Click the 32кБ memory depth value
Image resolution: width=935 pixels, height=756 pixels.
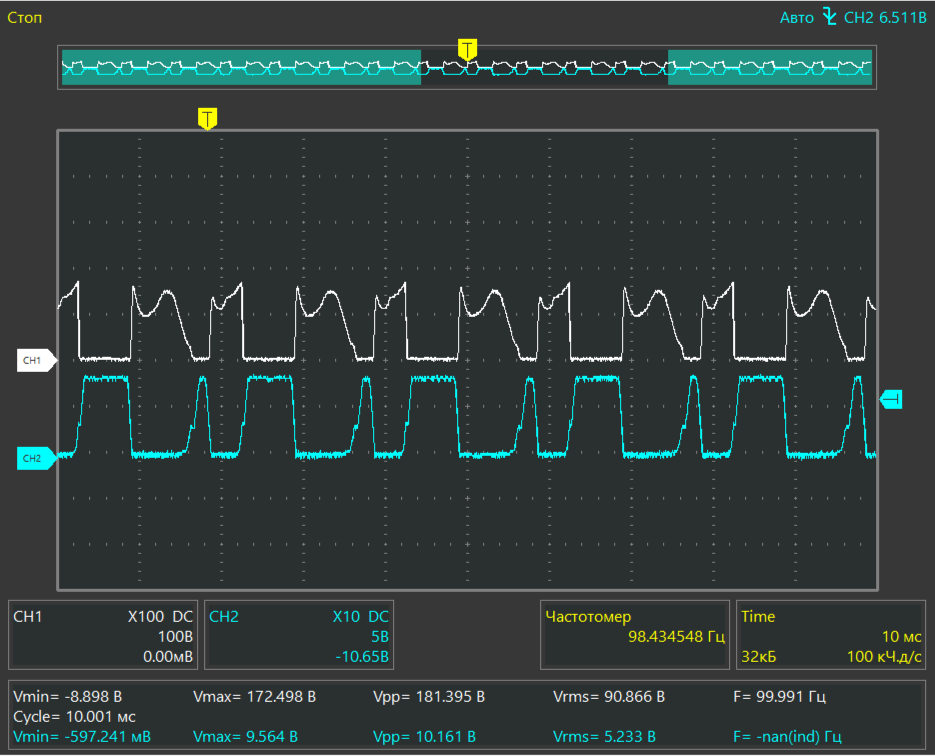coord(758,656)
